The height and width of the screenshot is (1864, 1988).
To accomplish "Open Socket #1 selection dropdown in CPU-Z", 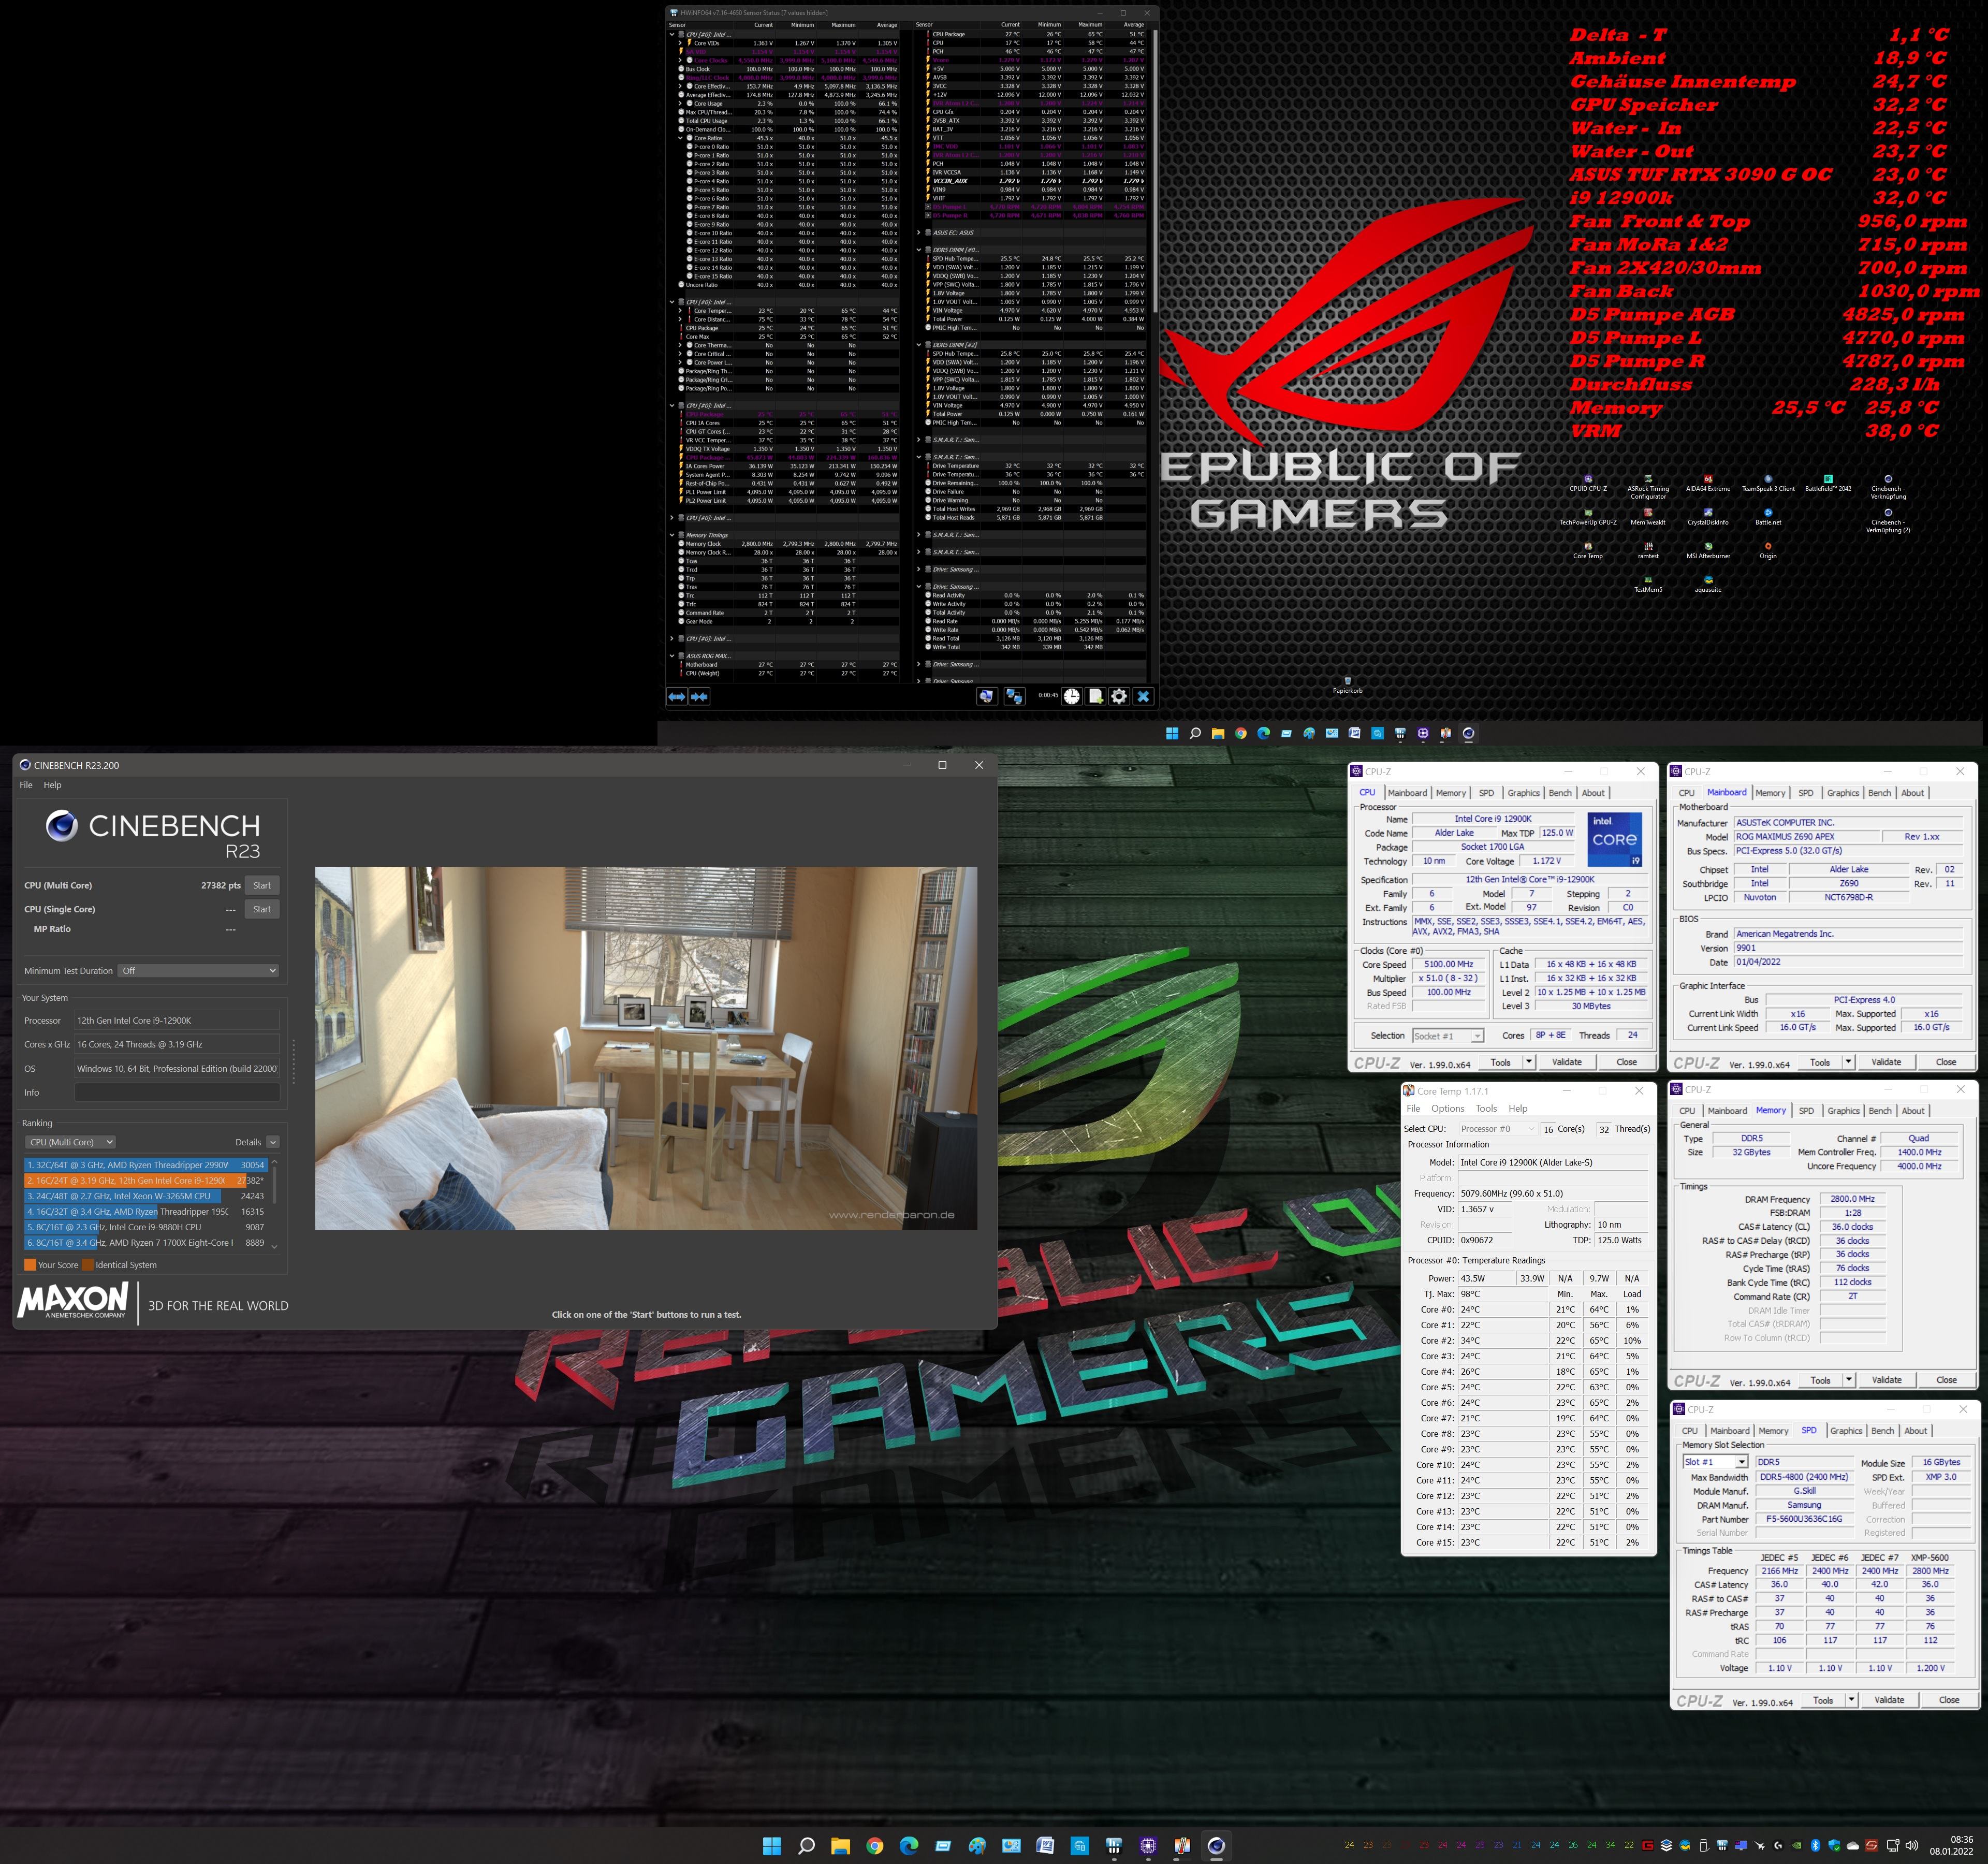I will pos(1447,1035).
